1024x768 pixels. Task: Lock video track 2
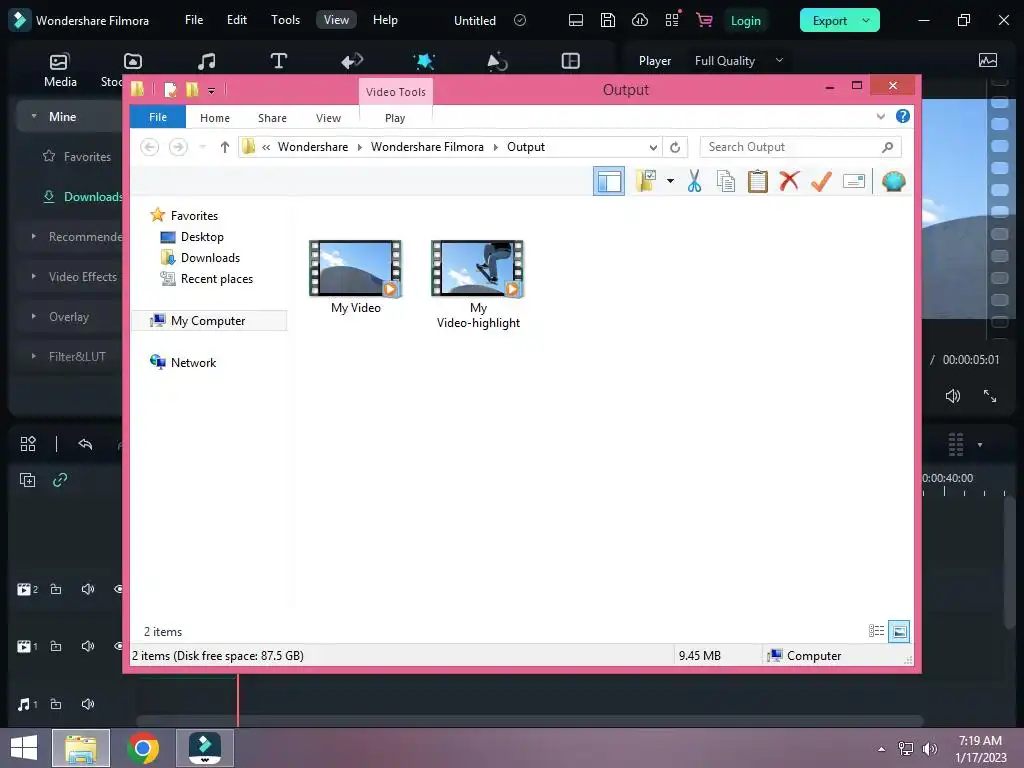pyautogui.click(x=56, y=589)
